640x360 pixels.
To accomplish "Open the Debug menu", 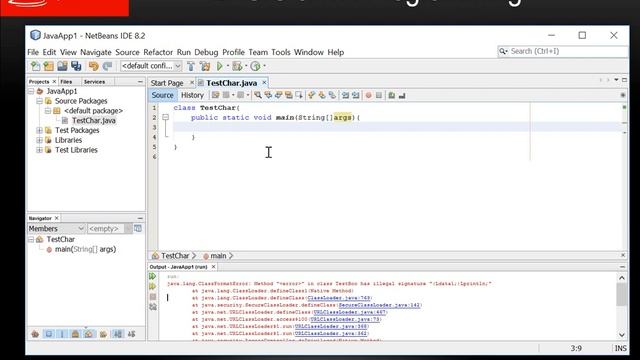I will (206, 52).
